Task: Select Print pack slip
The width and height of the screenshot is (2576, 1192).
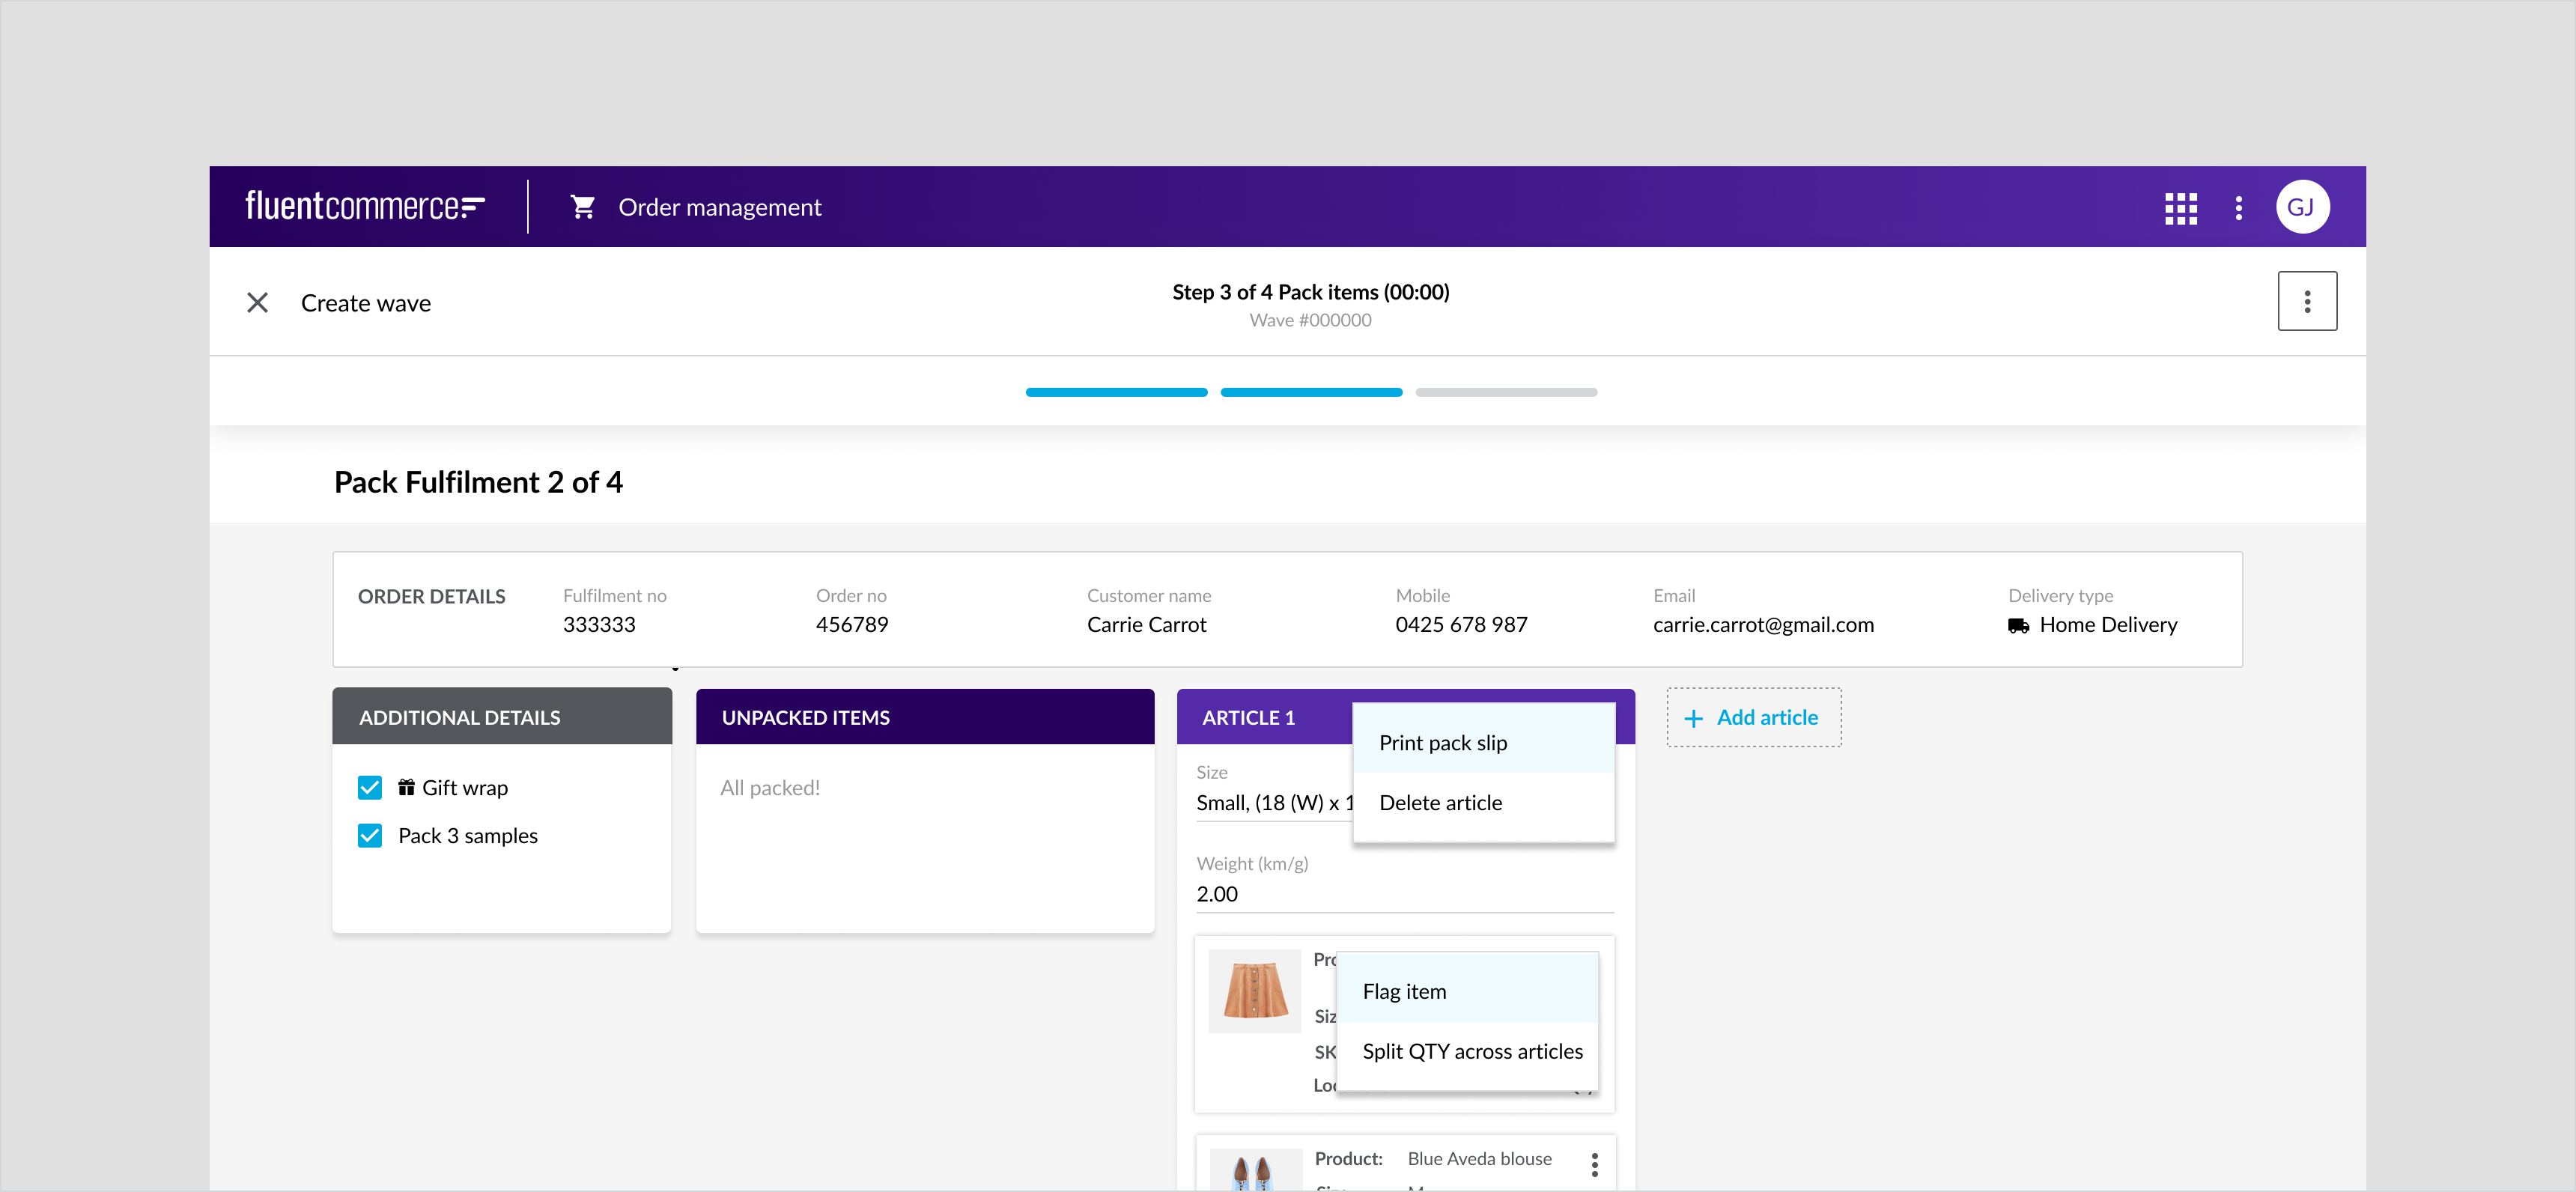Action: (x=1442, y=743)
